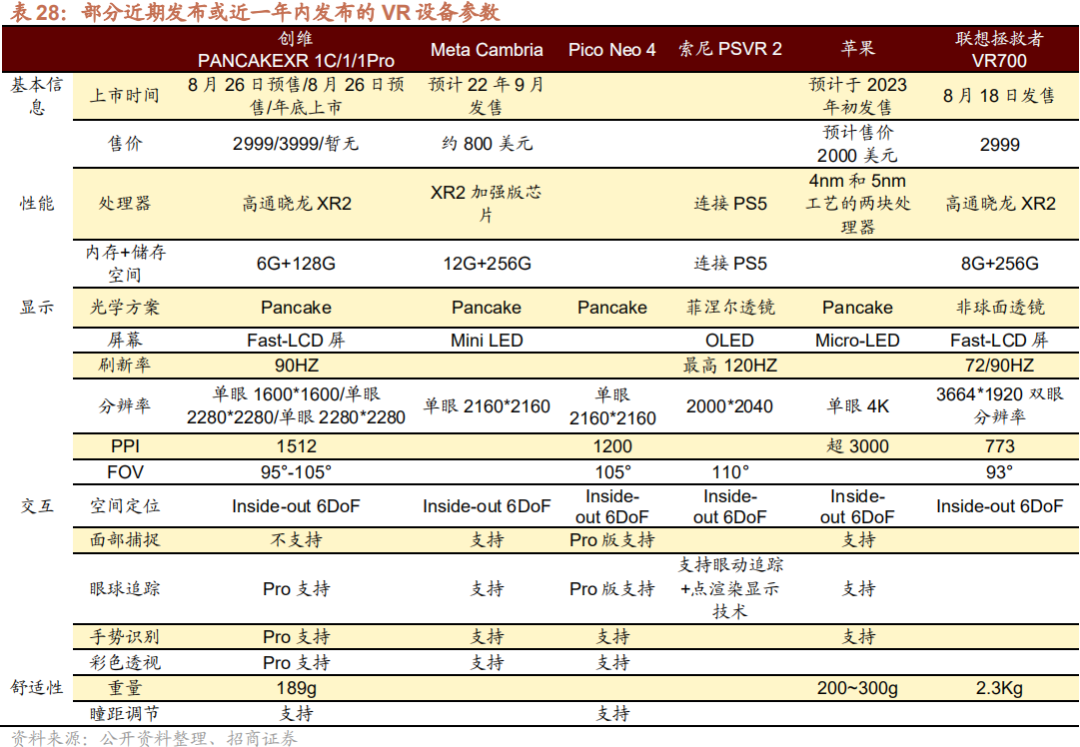Click the '12G+256G' memory cell
1080x747 pixels.
click(486, 264)
